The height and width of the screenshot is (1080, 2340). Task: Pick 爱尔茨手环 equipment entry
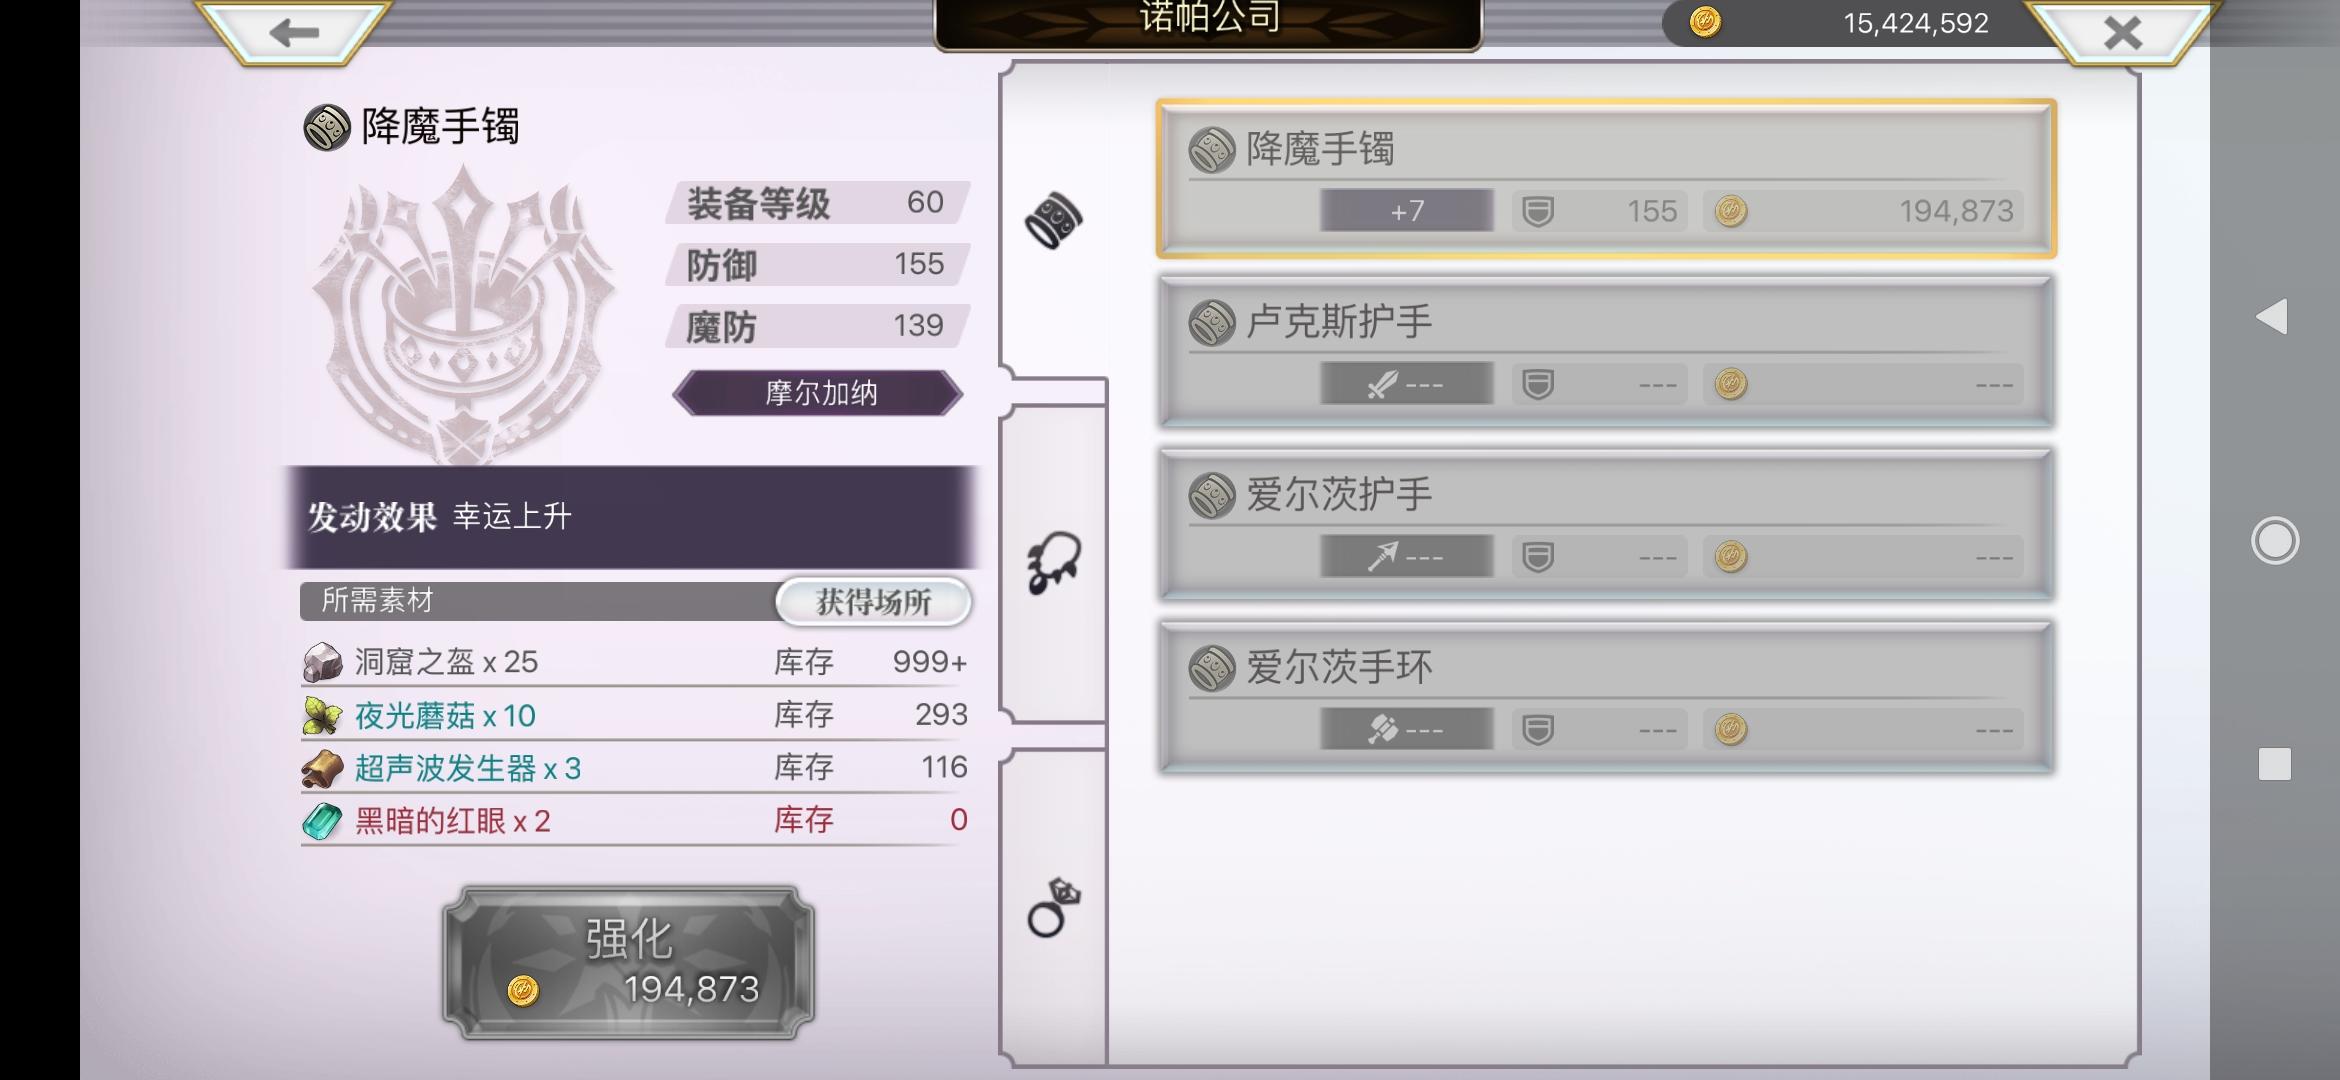[x=1606, y=698]
